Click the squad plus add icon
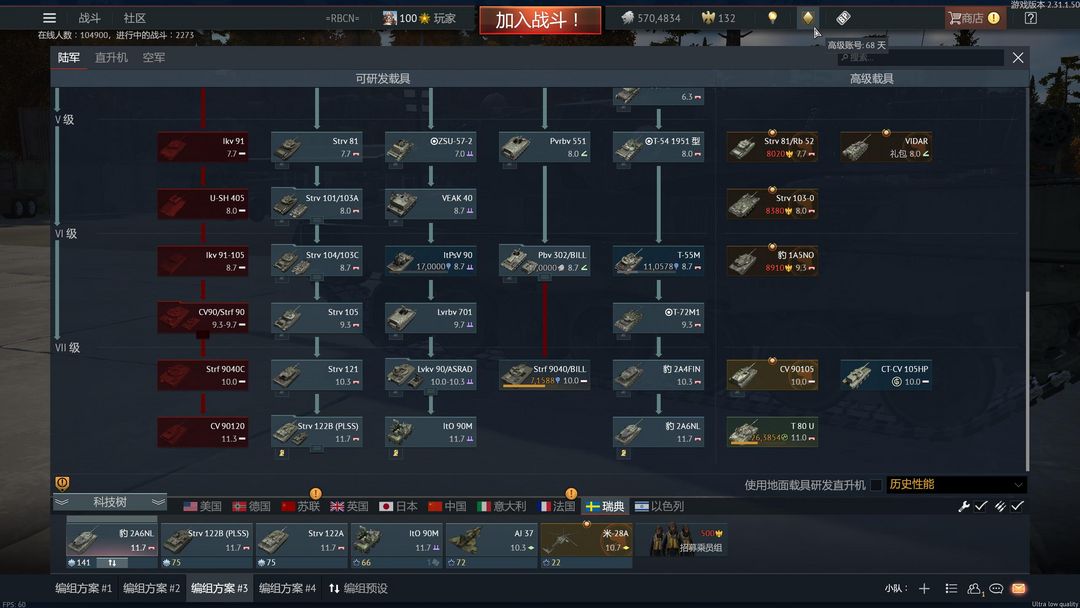Screen dimensions: 1080x608 pos(924,588)
